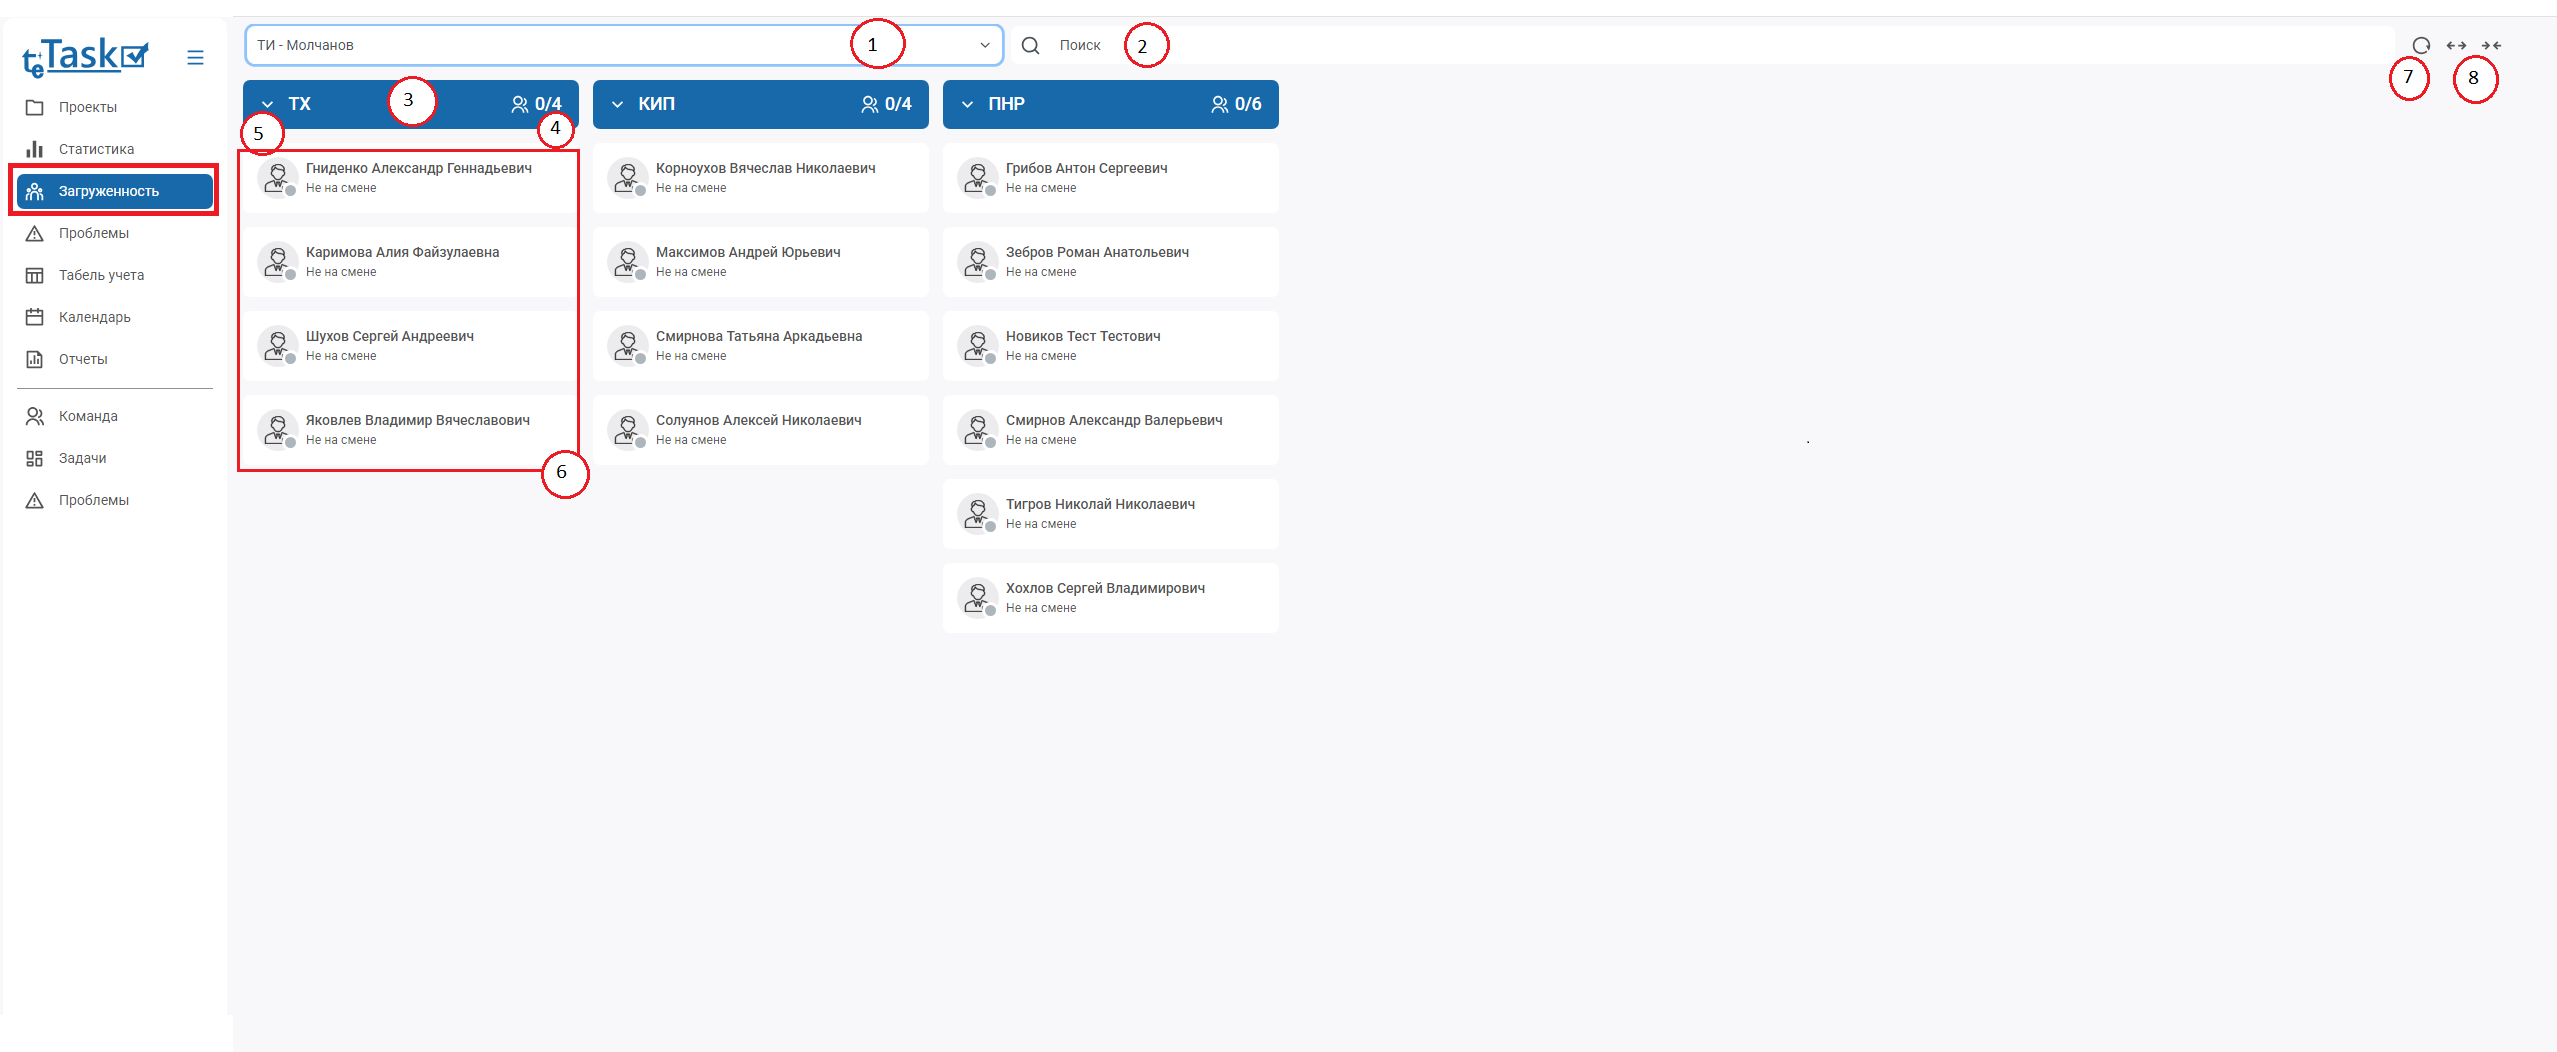2557x1052 pixels.
Task: Toggle the hamburger sidebar menu icon
Action: point(195,58)
